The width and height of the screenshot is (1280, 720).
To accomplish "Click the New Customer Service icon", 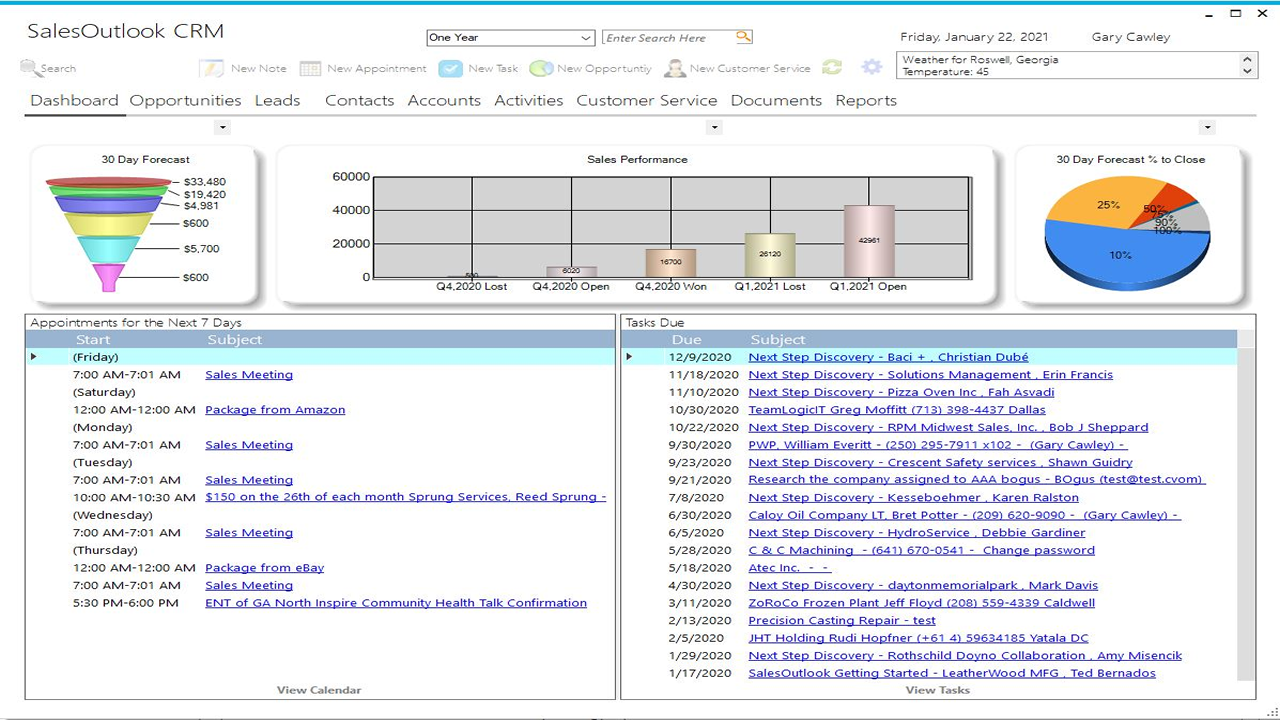I will pos(674,68).
